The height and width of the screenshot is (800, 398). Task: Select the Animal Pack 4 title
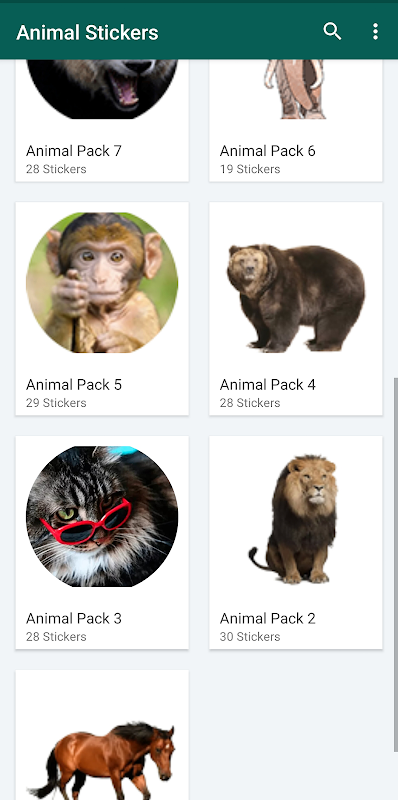[x=268, y=385]
